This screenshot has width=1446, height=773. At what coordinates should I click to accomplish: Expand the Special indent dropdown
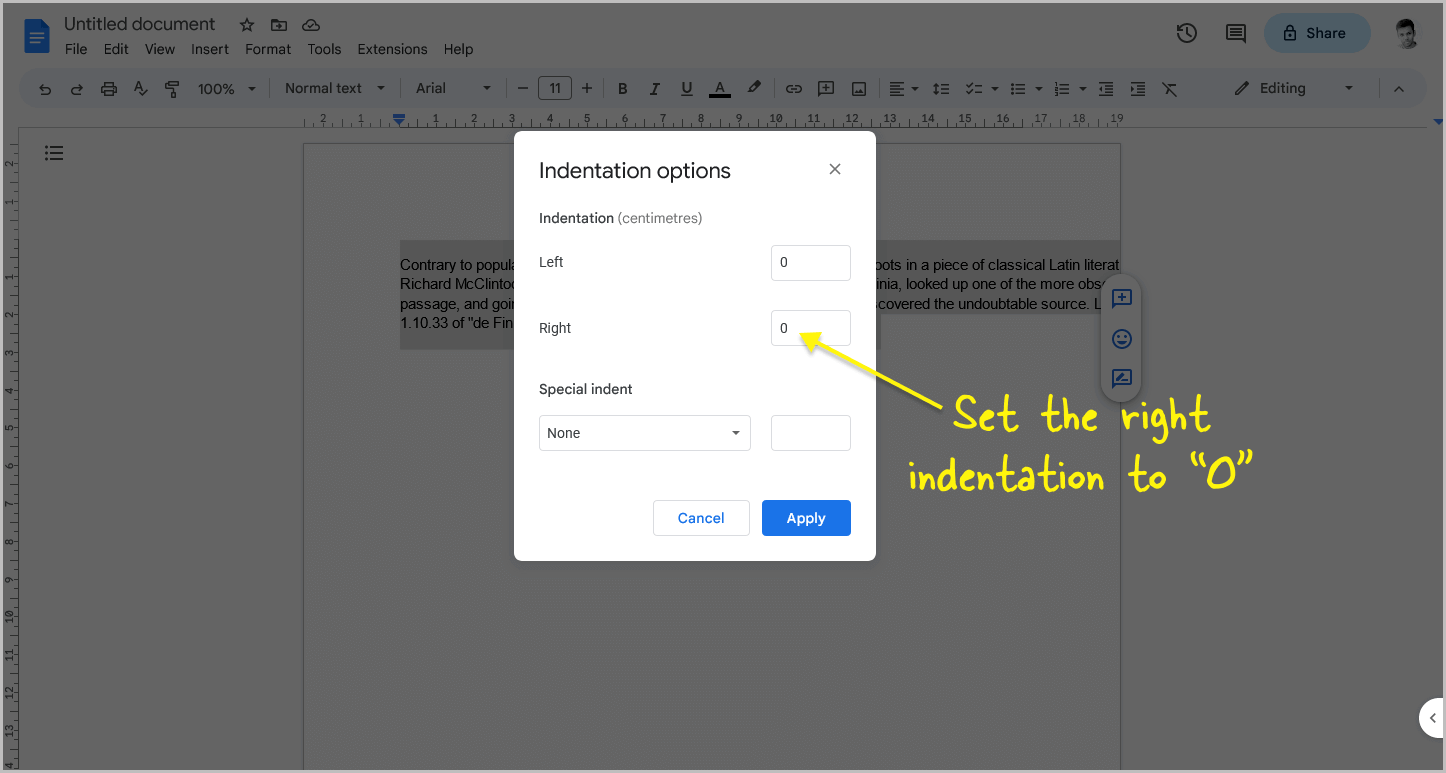pyautogui.click(x=644, y=433)
